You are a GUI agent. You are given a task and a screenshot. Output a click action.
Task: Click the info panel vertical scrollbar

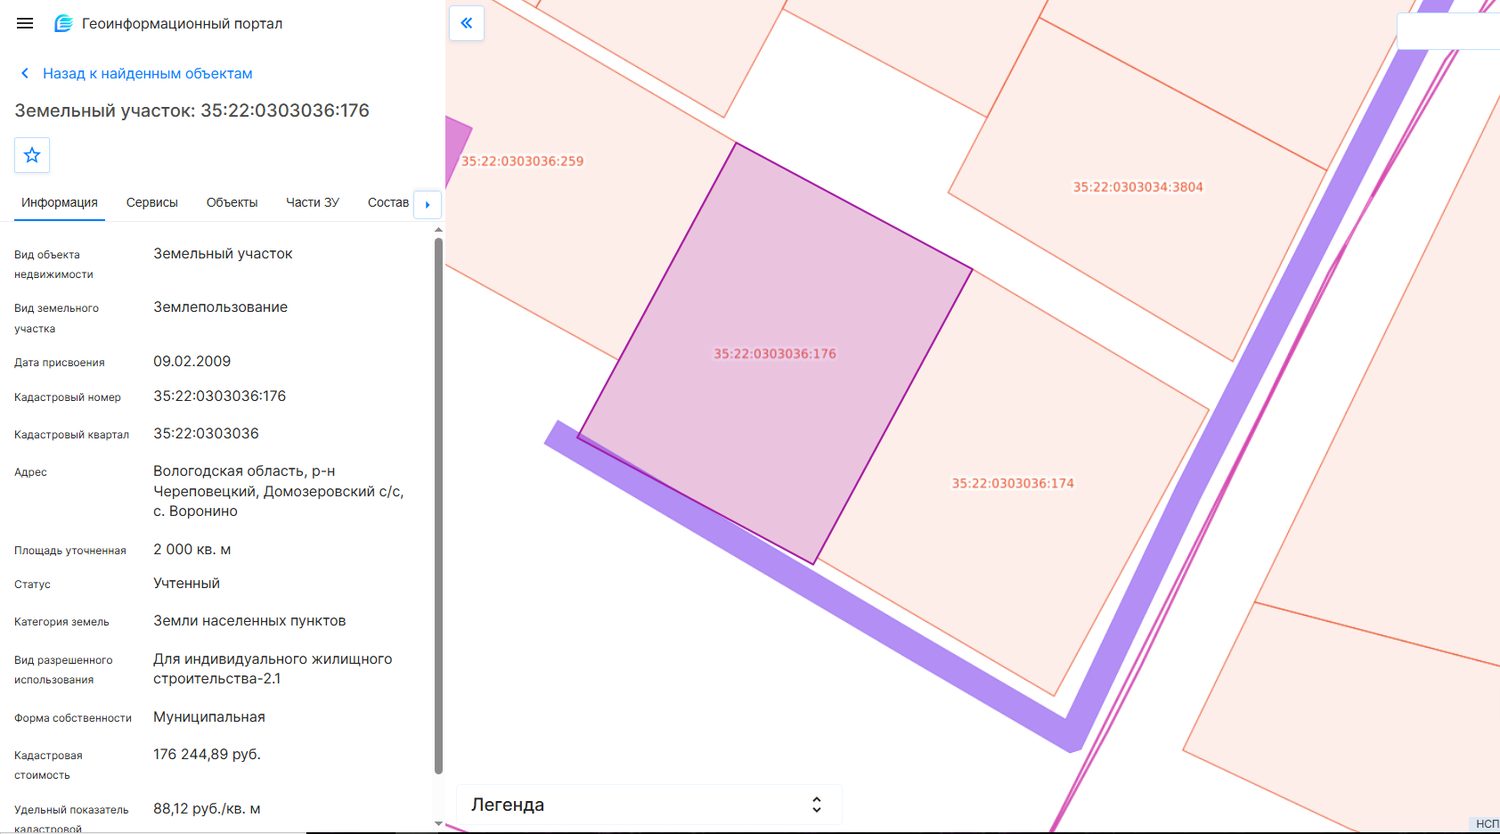coord(438,505)
